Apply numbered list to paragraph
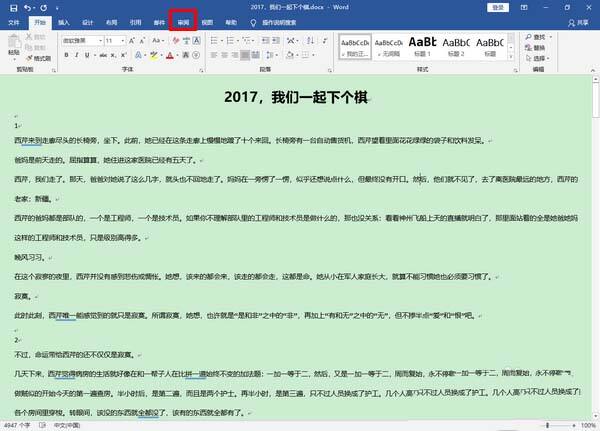This screenshot has width=600, height=431. click(232, 40)
